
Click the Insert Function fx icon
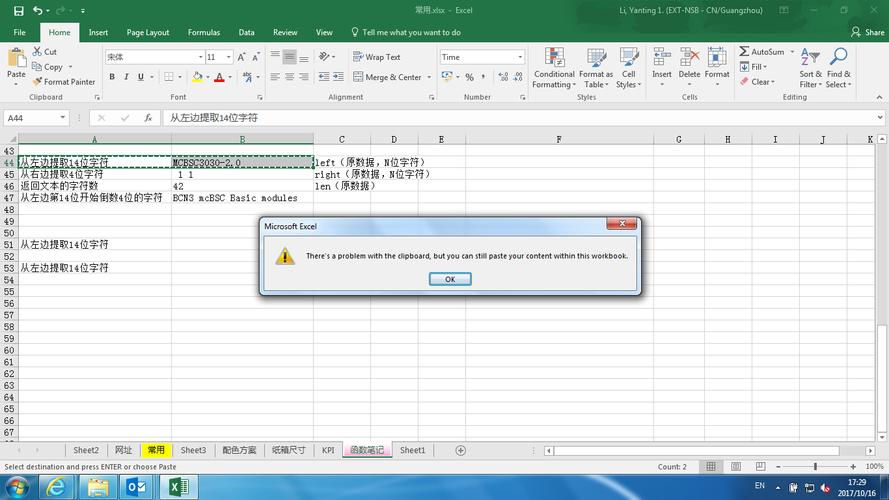click(148, 118)
